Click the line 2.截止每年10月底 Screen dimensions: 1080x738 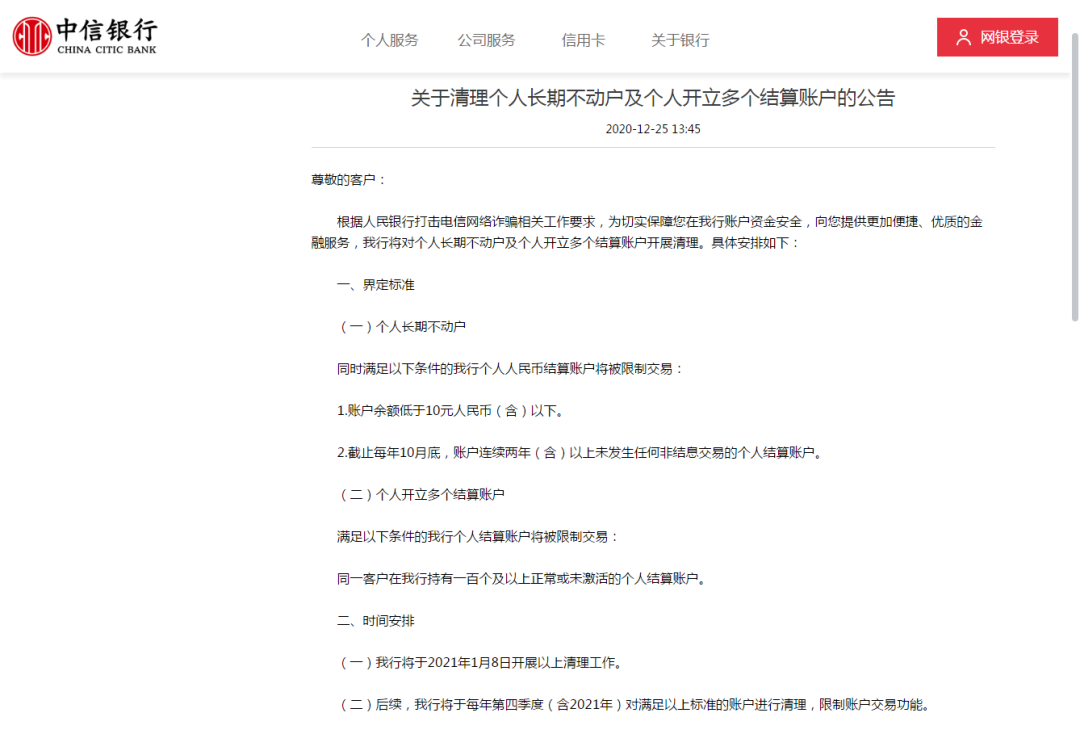pos(579,453)
